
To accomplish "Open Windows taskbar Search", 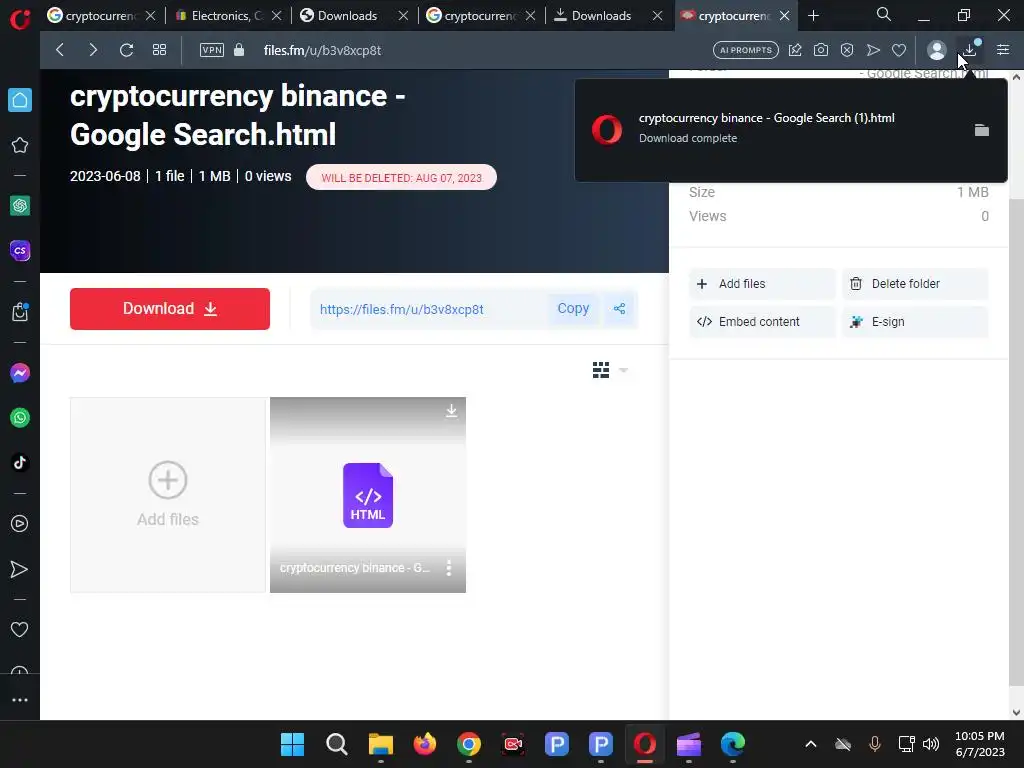I will (x=336, y=744).
